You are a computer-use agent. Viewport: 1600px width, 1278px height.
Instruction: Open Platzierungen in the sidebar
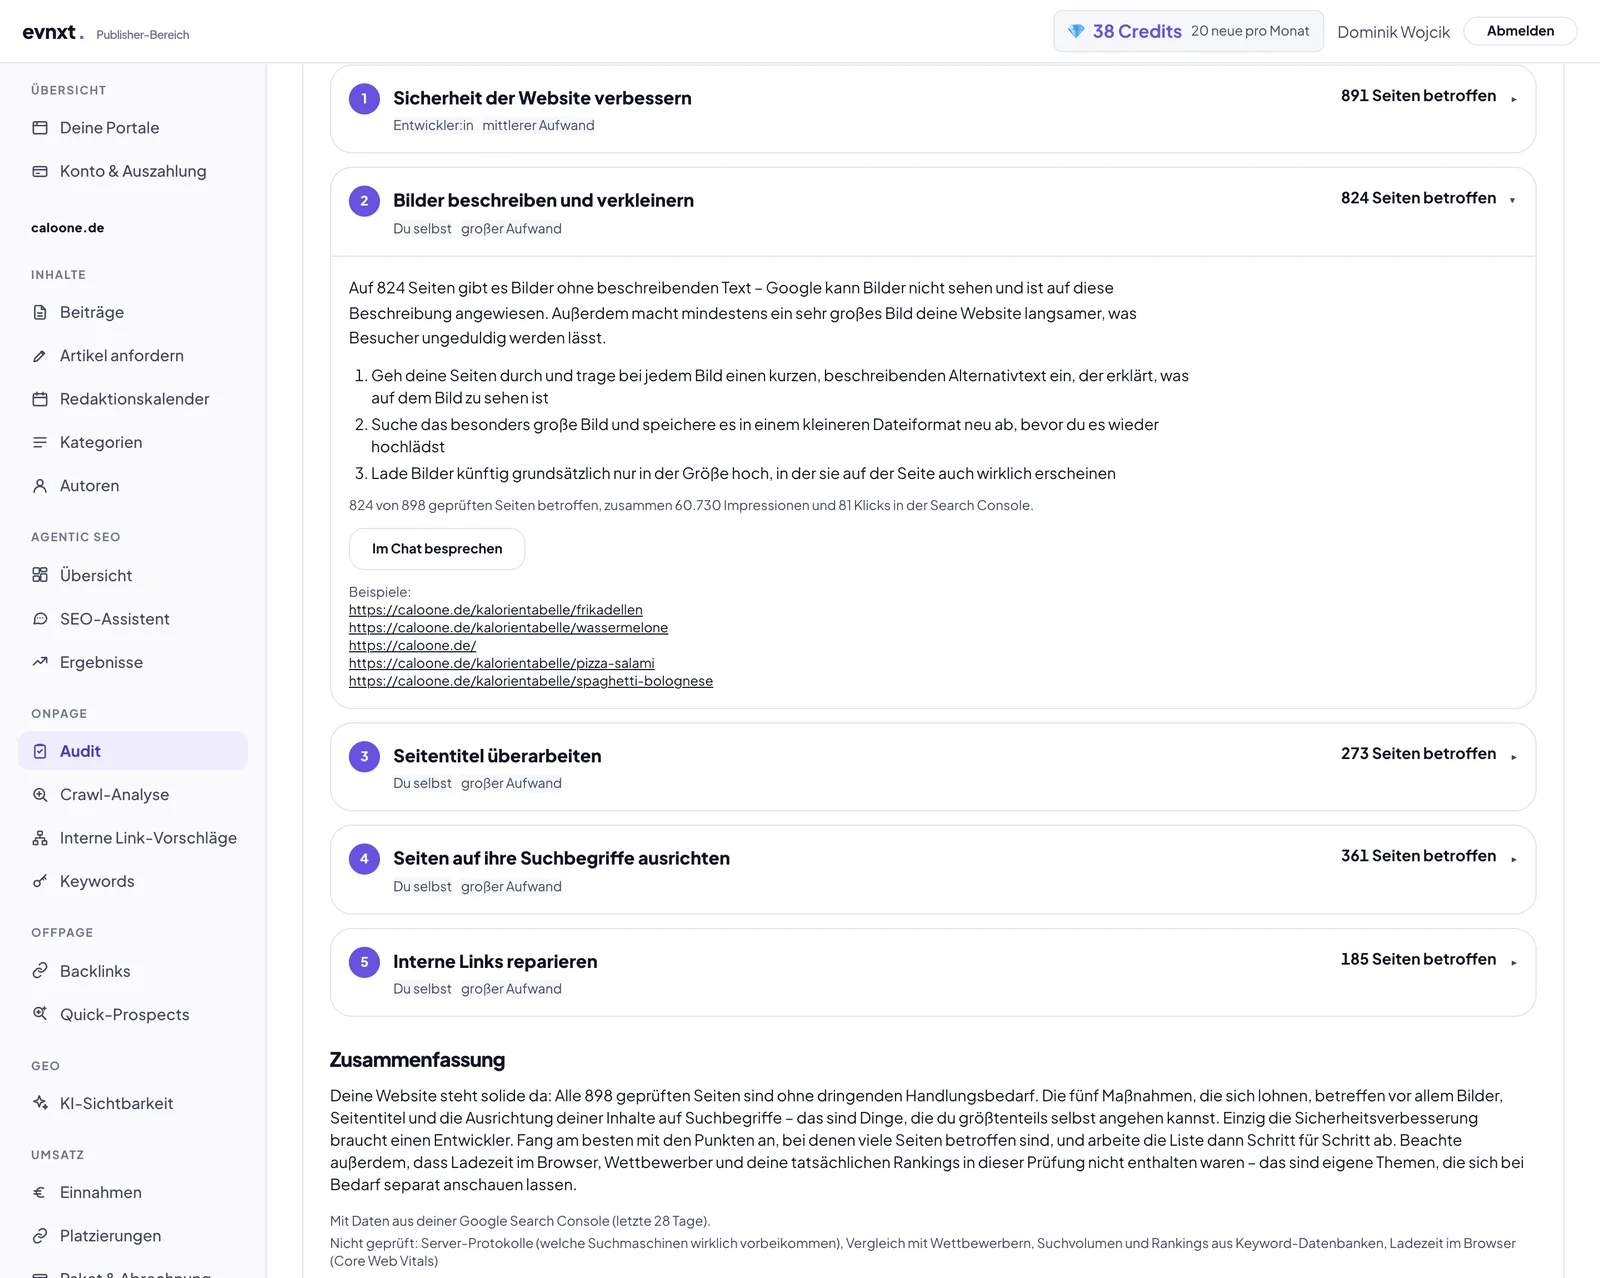133,1236
